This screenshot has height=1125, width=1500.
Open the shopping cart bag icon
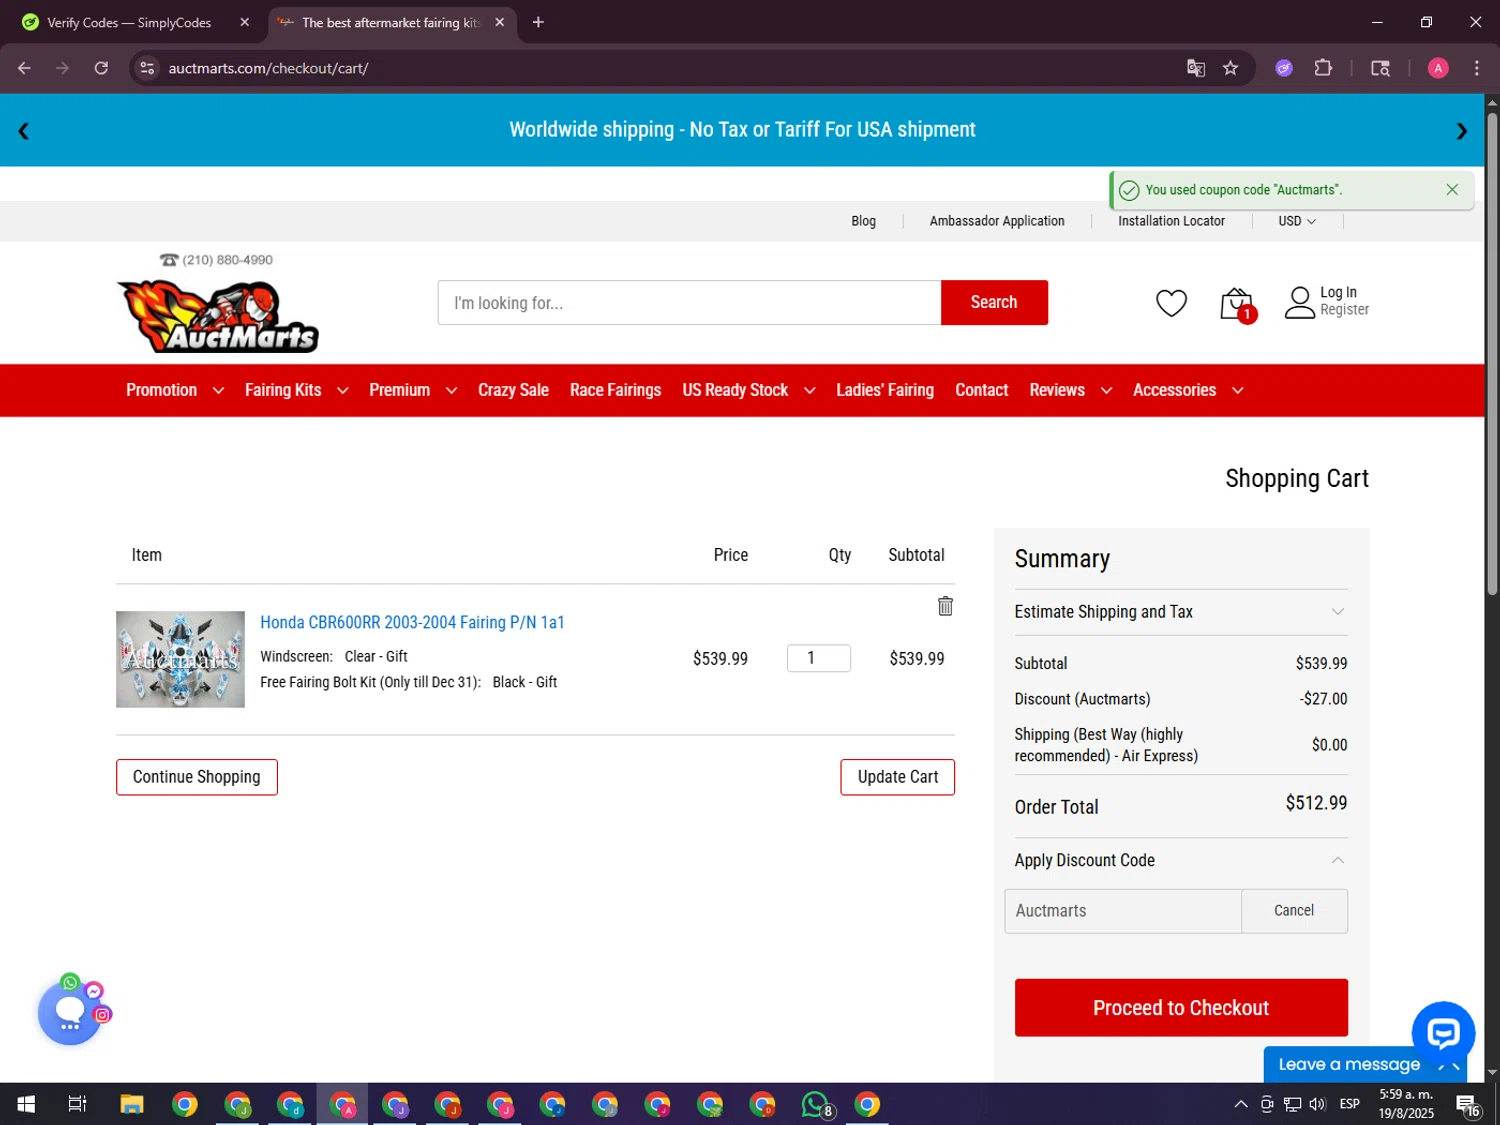coord(1237,304)
